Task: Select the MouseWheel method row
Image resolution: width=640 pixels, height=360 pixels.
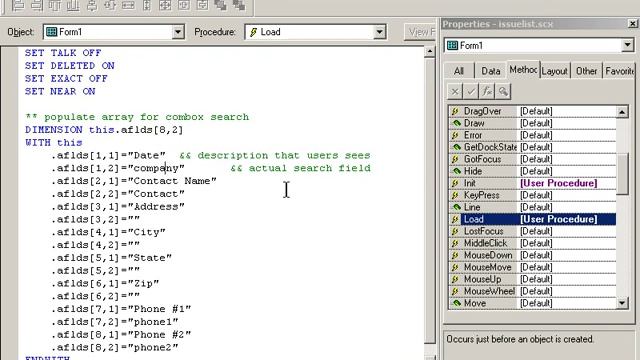Action: [x=532, y=291]
